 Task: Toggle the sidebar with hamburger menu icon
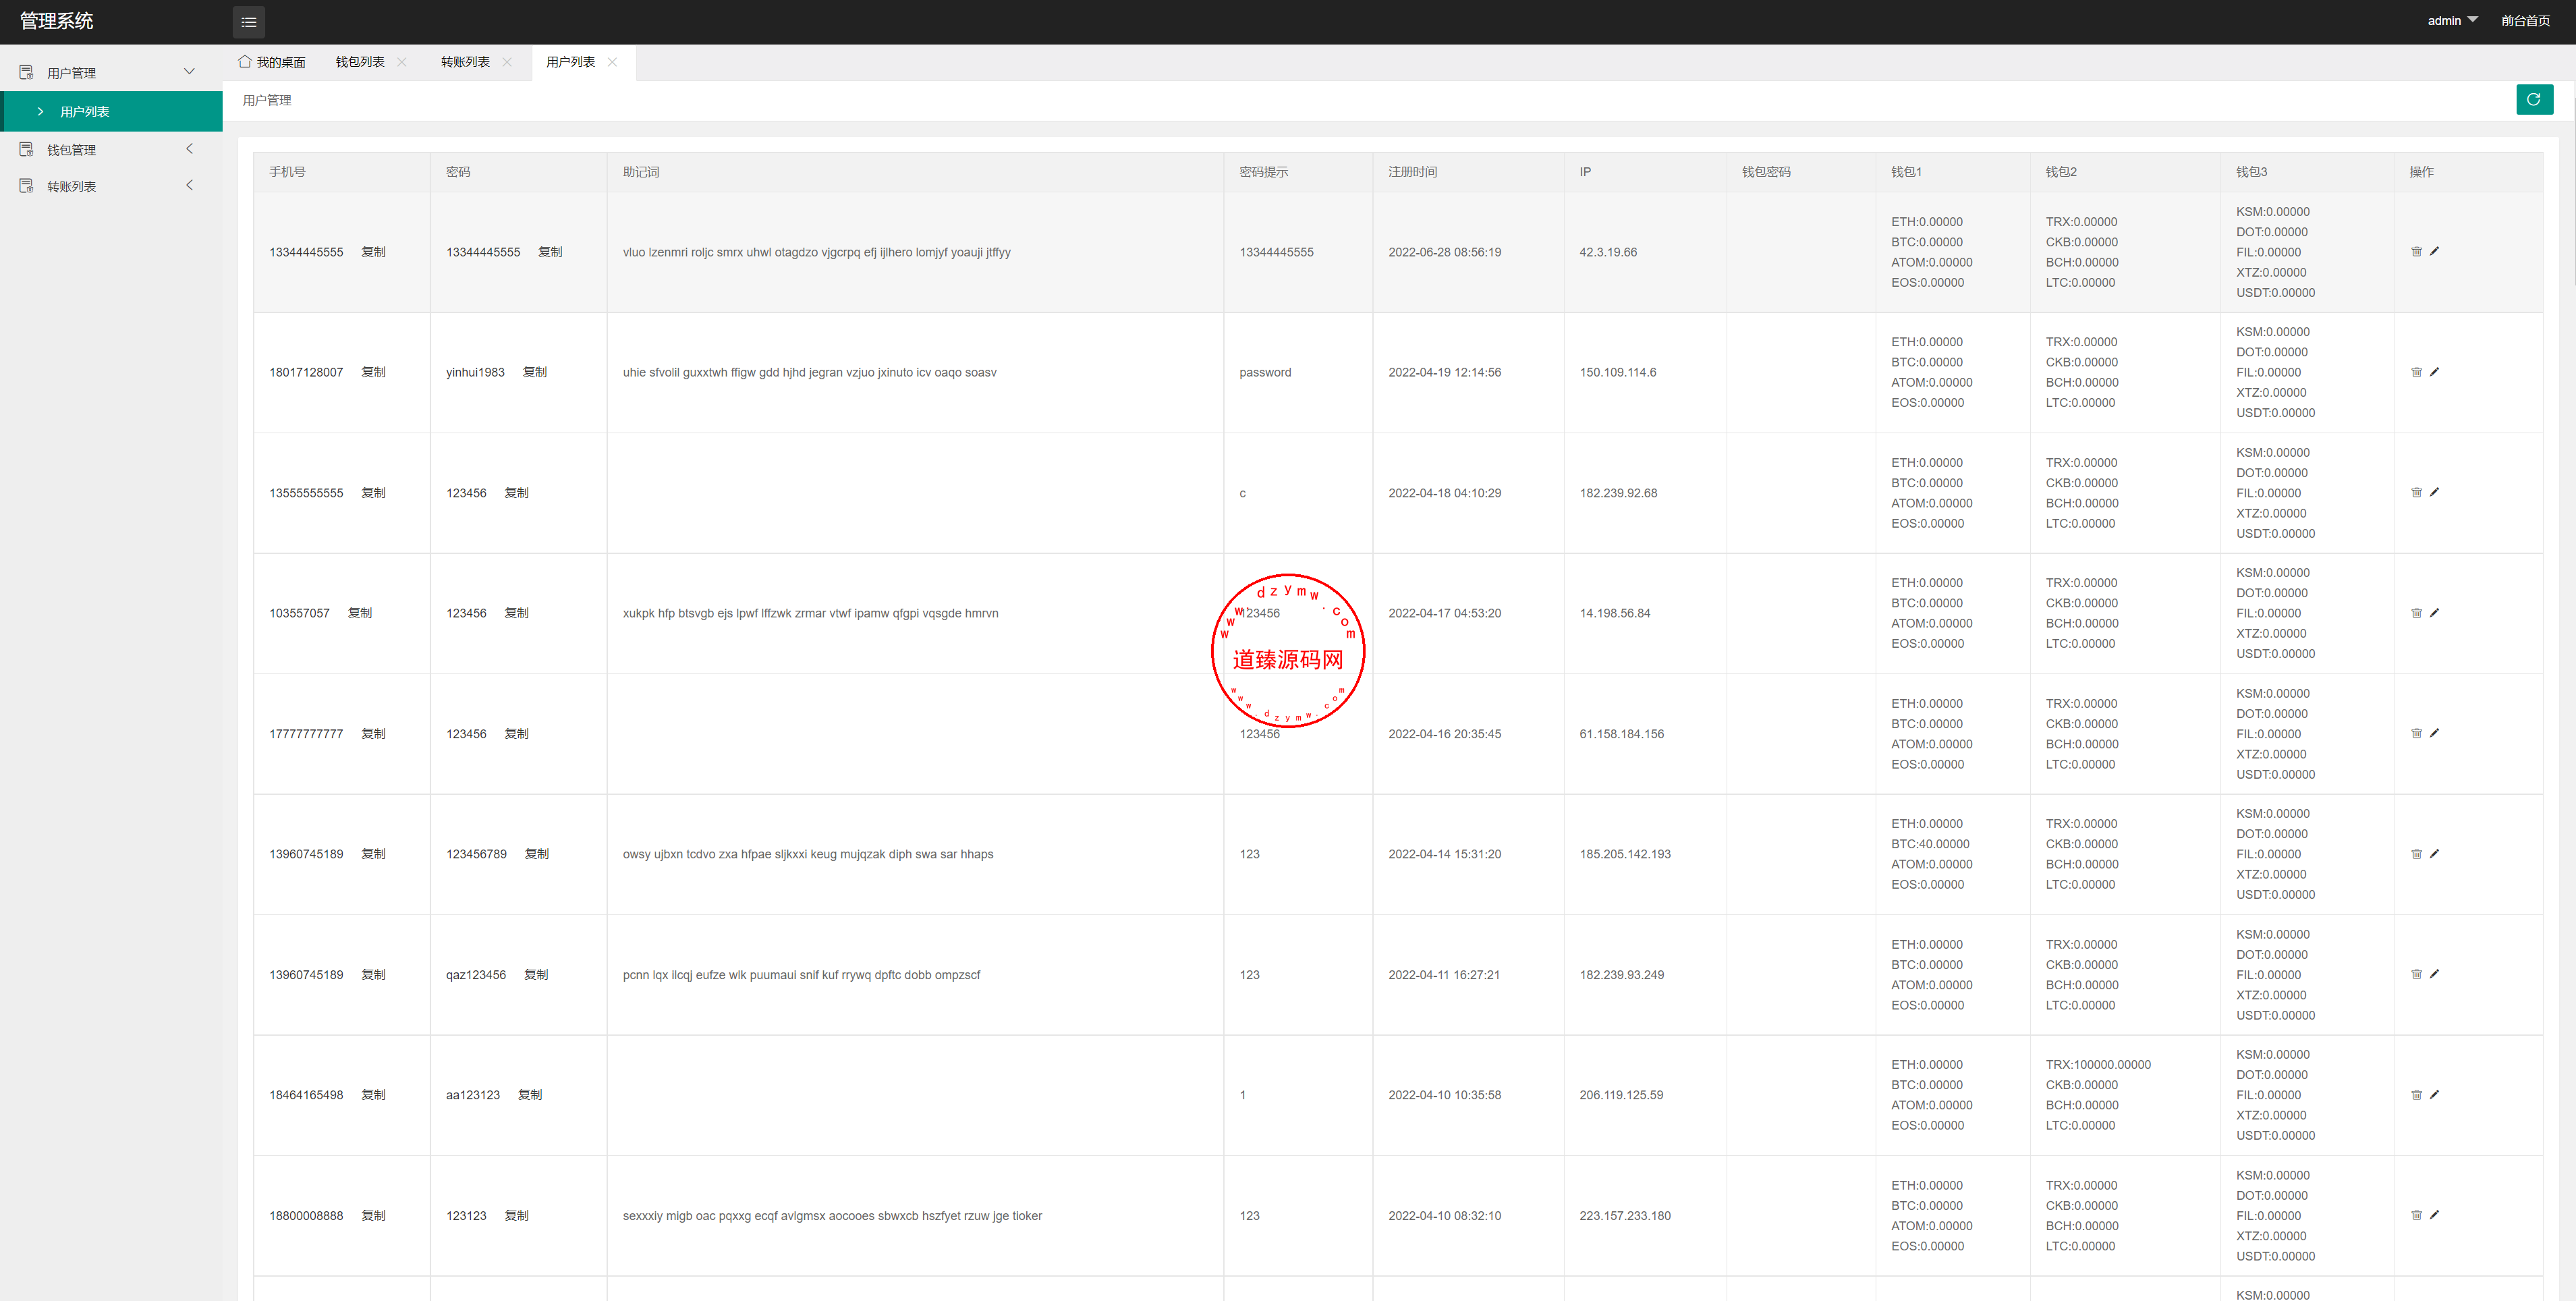click(249, 22)
